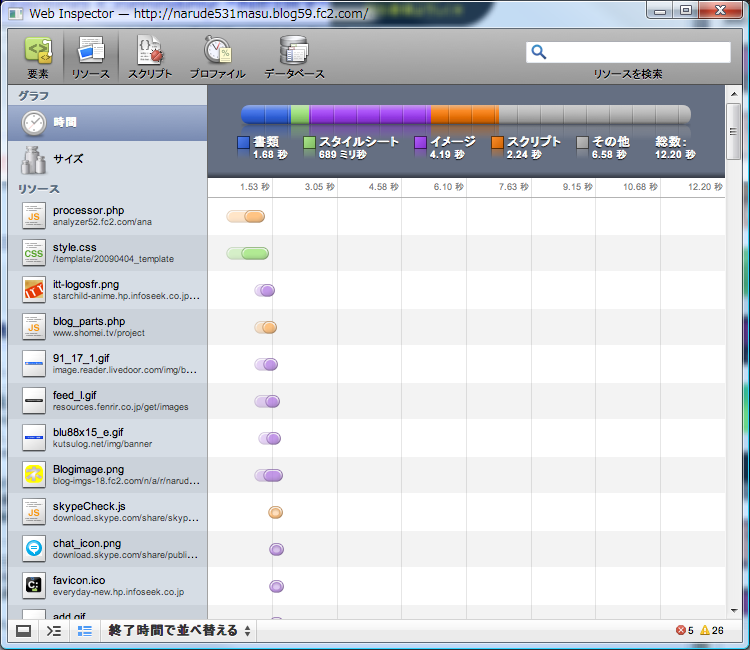Click the orange script segment of summary bar

click(465, 115)
